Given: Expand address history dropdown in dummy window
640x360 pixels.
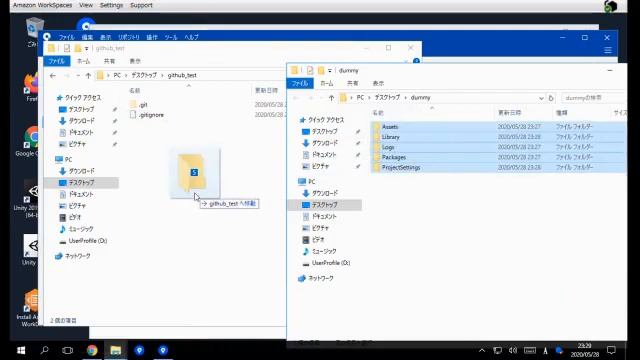Looking at the screenshot, I should tap(541, 98).
